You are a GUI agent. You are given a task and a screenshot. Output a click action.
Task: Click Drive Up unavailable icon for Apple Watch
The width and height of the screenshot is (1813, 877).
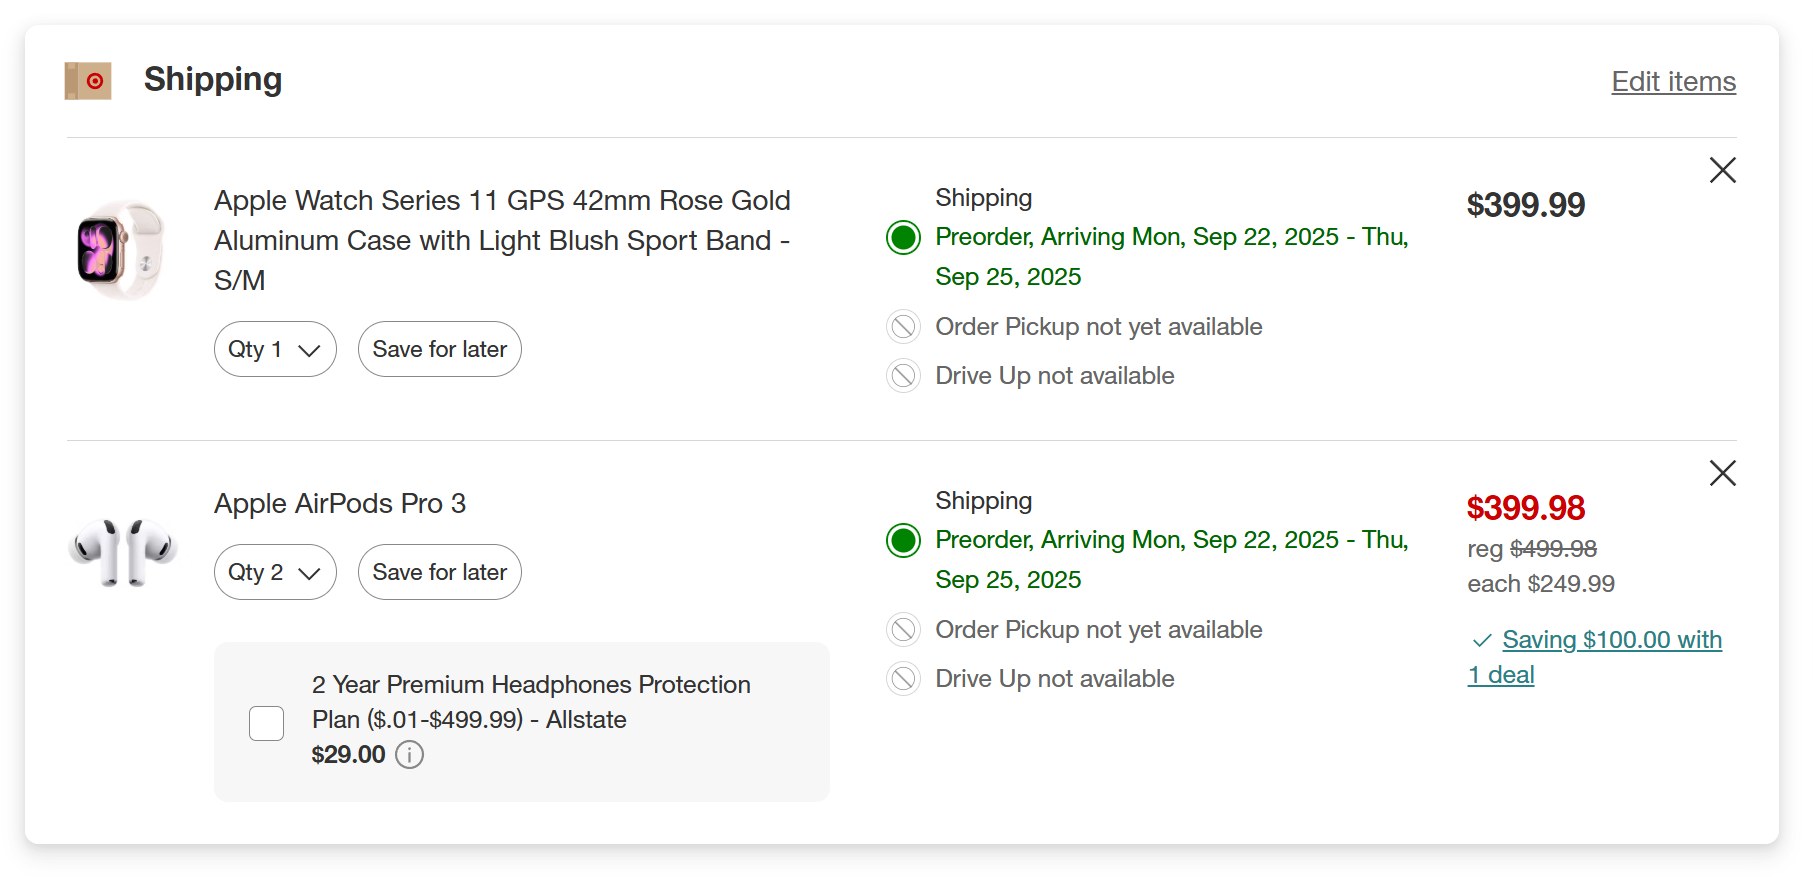[903, 376]
